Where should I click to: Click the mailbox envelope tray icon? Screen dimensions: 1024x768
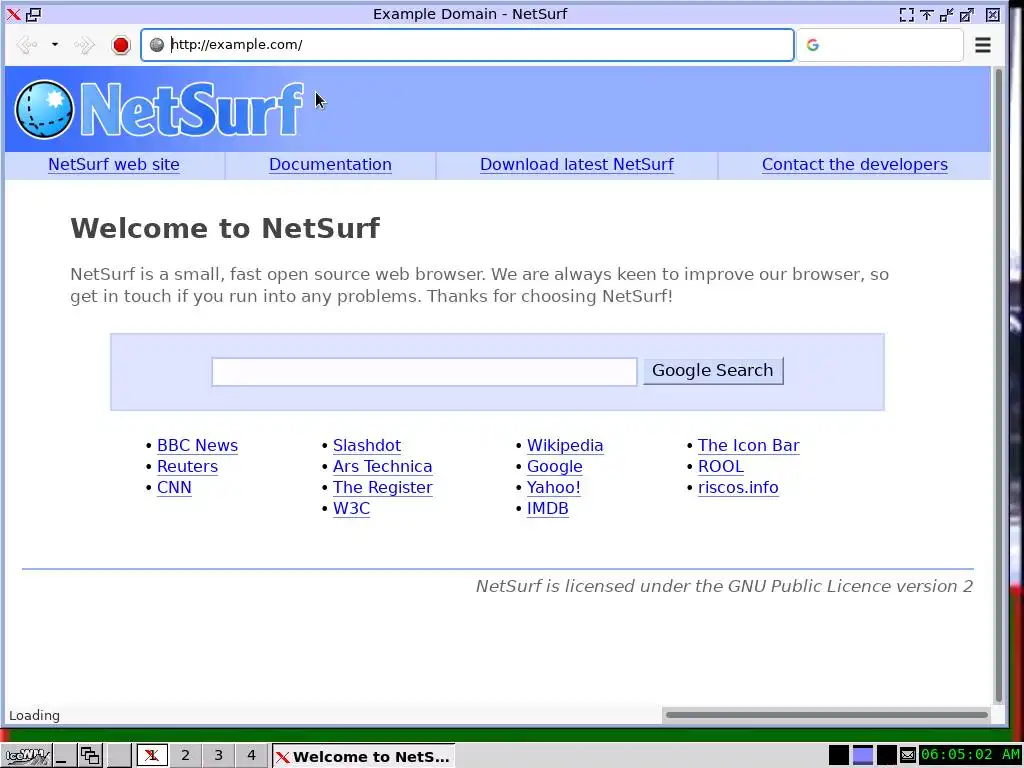(x=908, y=756)
